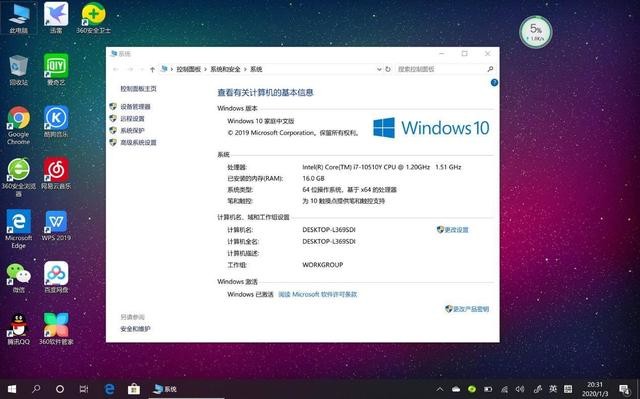Select processor text Intel Core i7-10510Y
The width and height of the screenshot is (640, 399).
[x=382, y=167]
